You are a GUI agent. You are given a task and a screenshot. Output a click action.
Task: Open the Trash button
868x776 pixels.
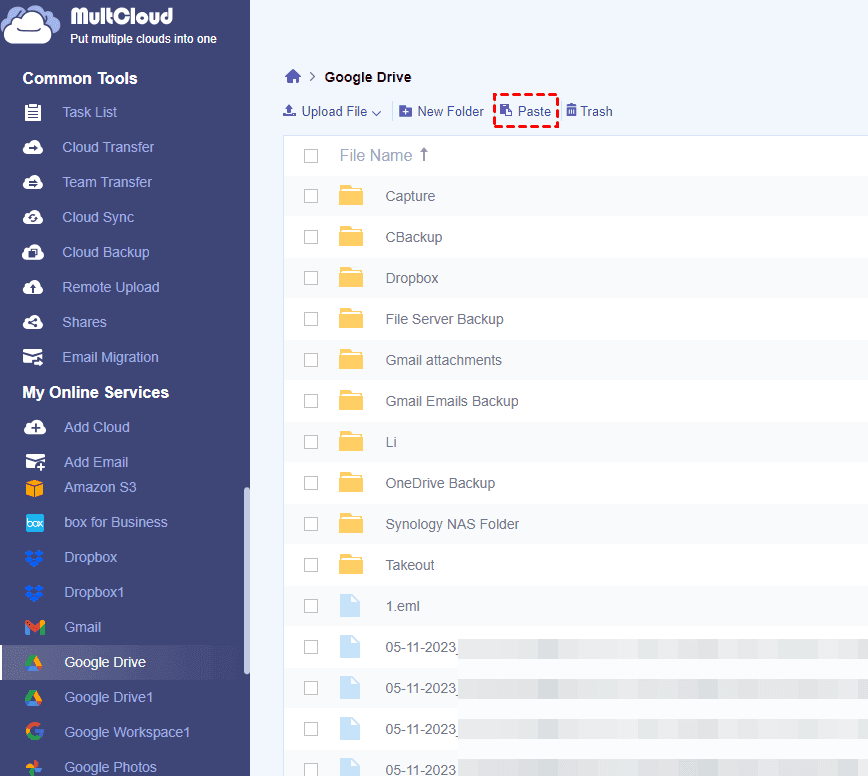point(590,111)
